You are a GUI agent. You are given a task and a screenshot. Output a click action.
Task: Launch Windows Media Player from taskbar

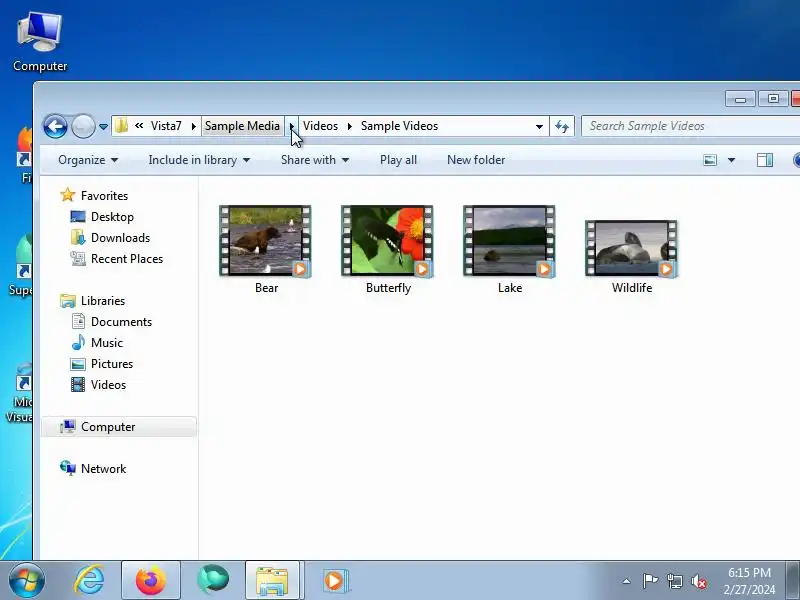(x=335, y=581)
